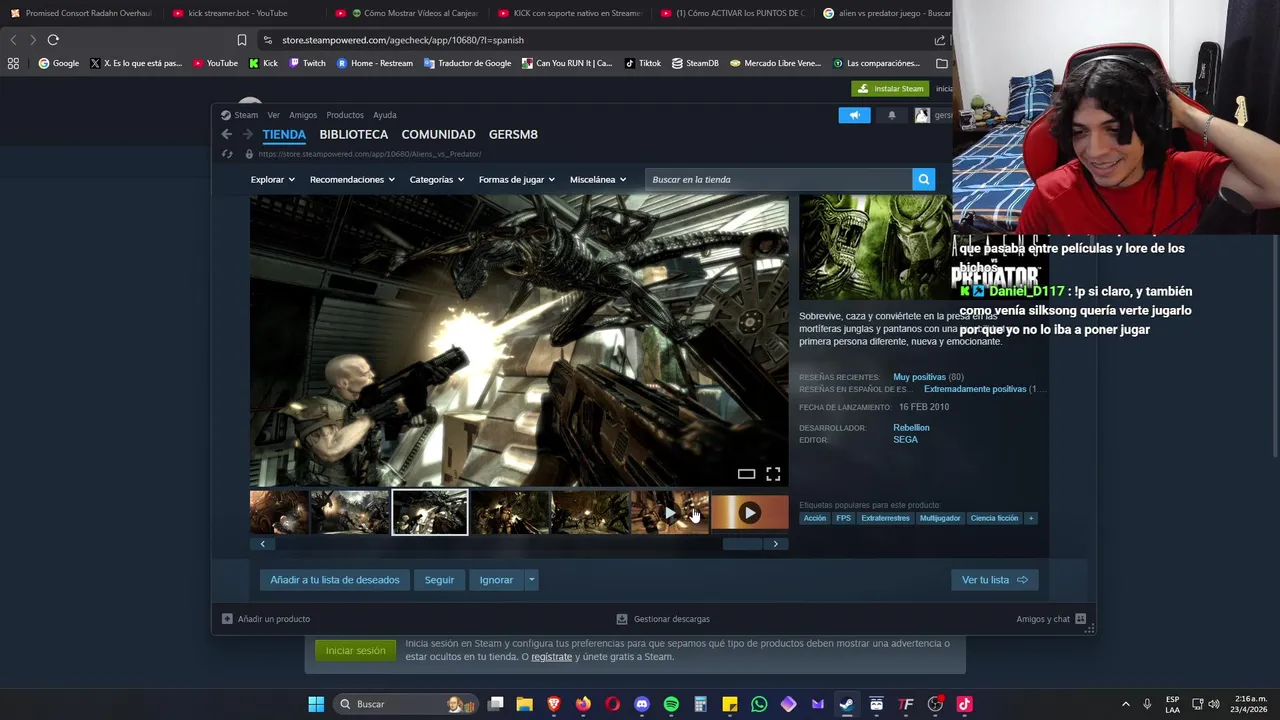Open the Formas de jugar dropdown
This screenshot has width=1280, height=720.
pyautogui.click(x=516, y=180)
